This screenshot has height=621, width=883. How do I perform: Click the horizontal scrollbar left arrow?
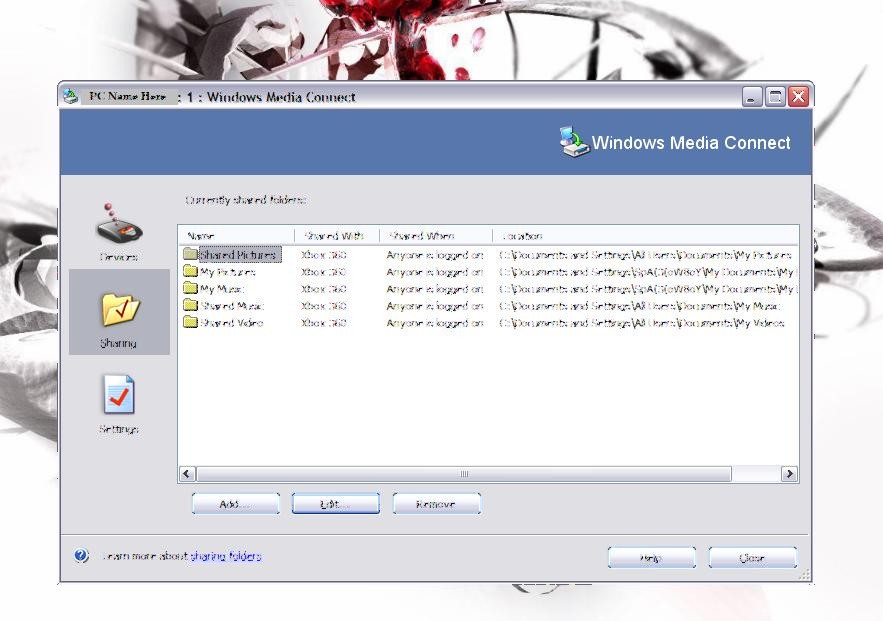click(188, 474)
